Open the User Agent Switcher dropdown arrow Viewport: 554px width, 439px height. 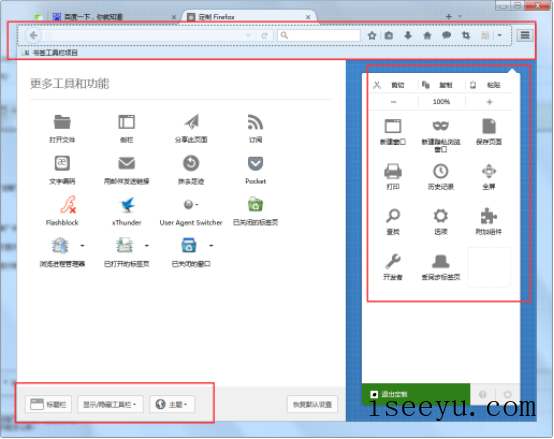pos(197,204)
